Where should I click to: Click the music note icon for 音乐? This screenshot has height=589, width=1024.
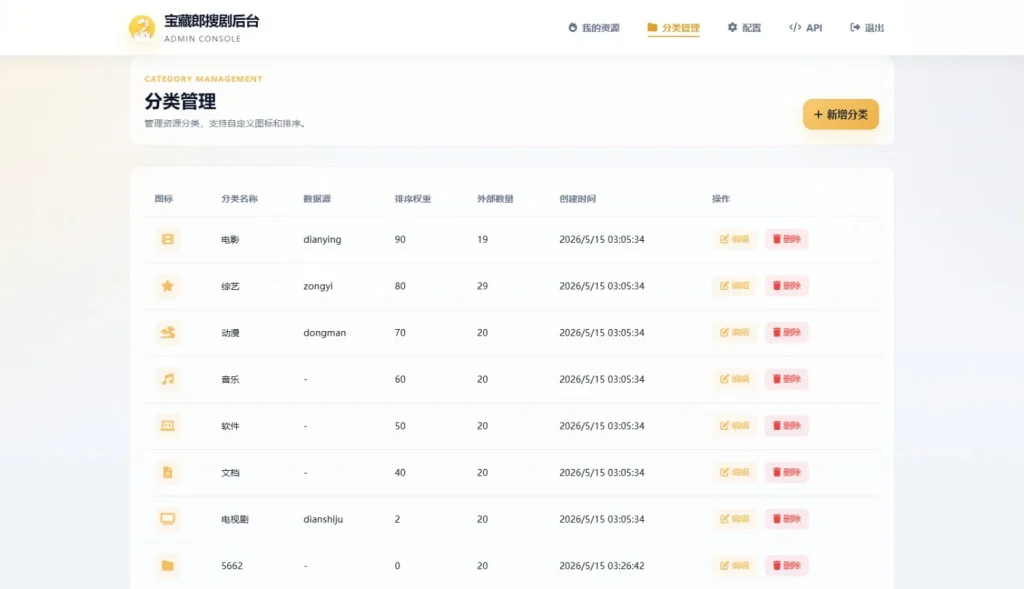point(168,379)
